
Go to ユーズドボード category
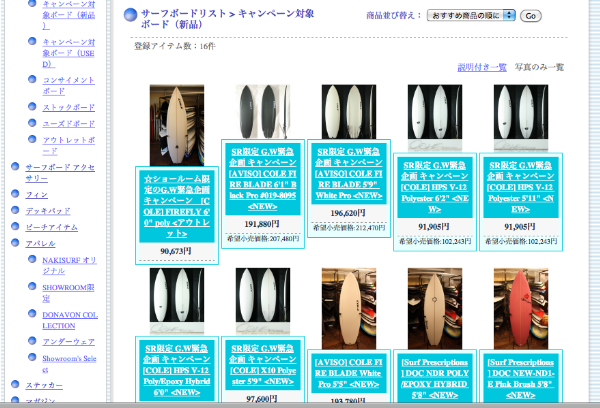(x=68, y=124)
